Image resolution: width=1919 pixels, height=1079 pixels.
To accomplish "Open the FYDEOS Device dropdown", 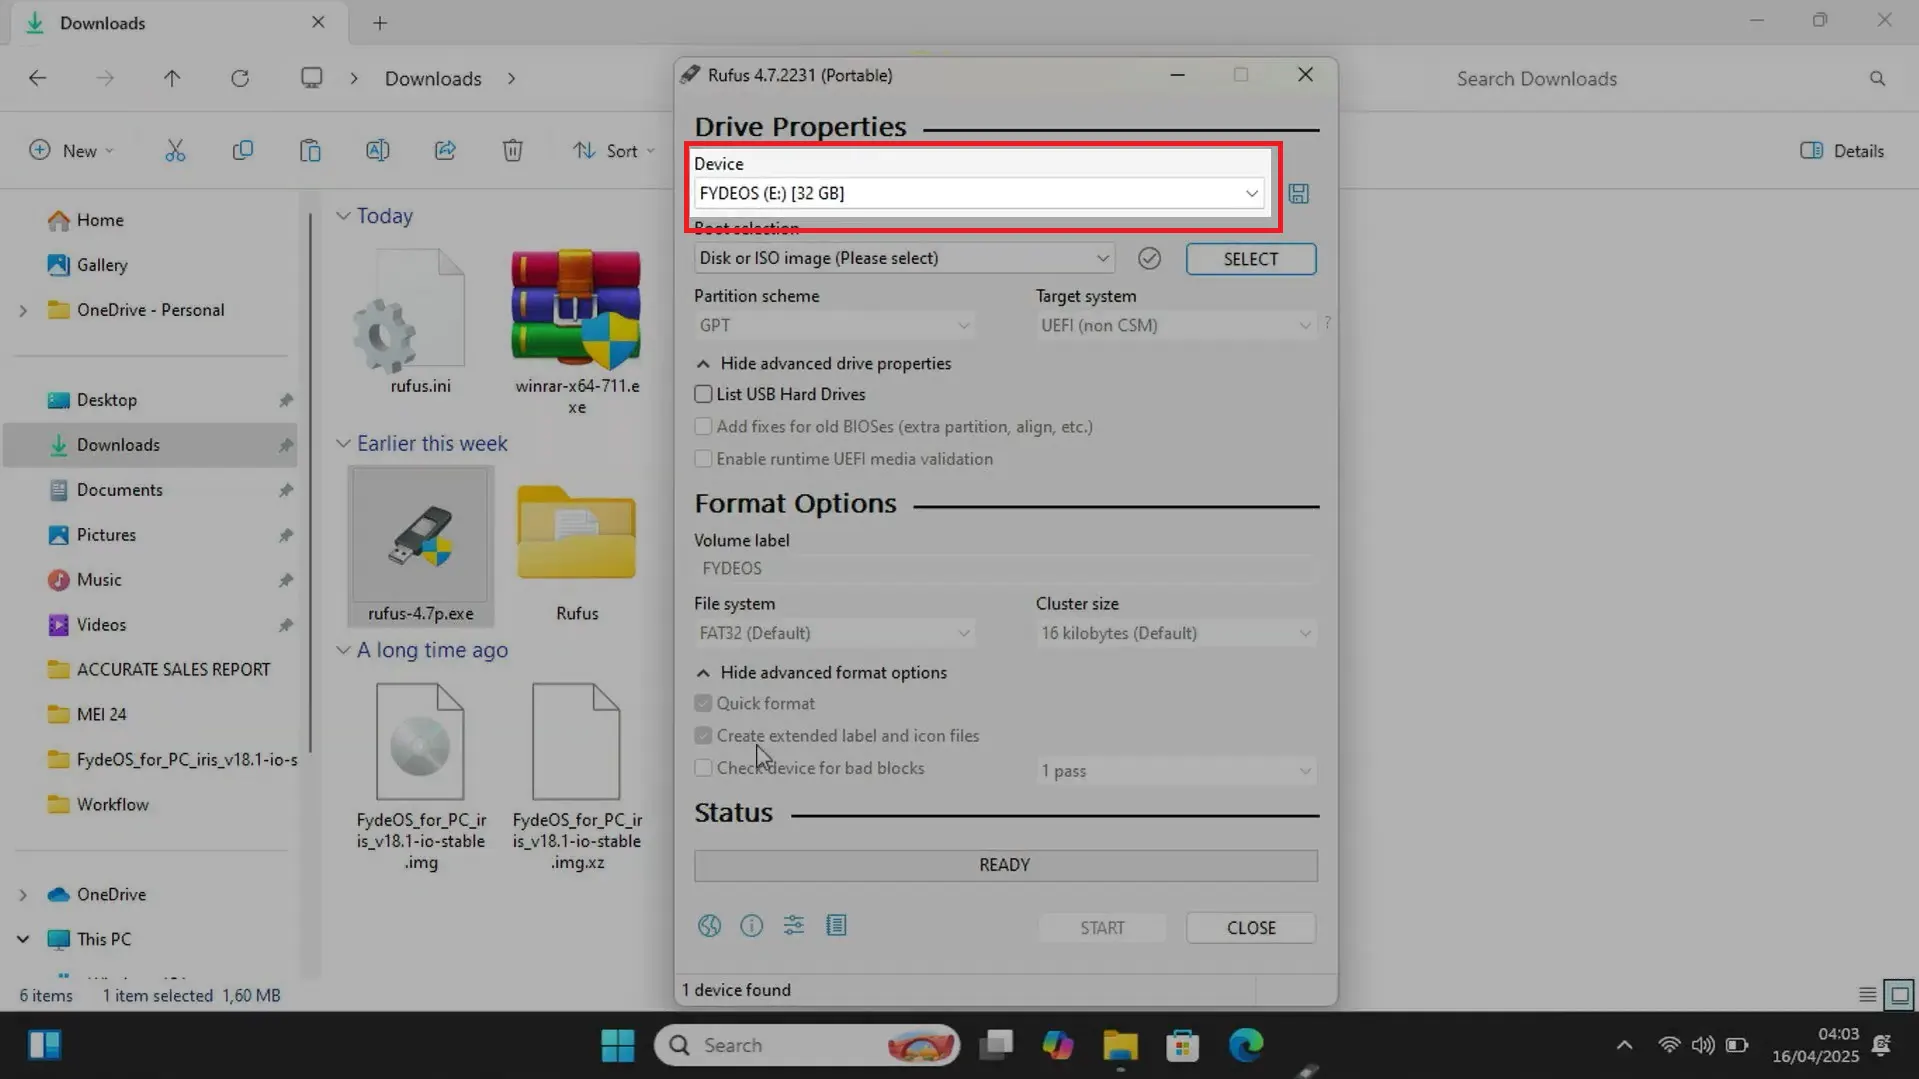I will click(978, 193).
